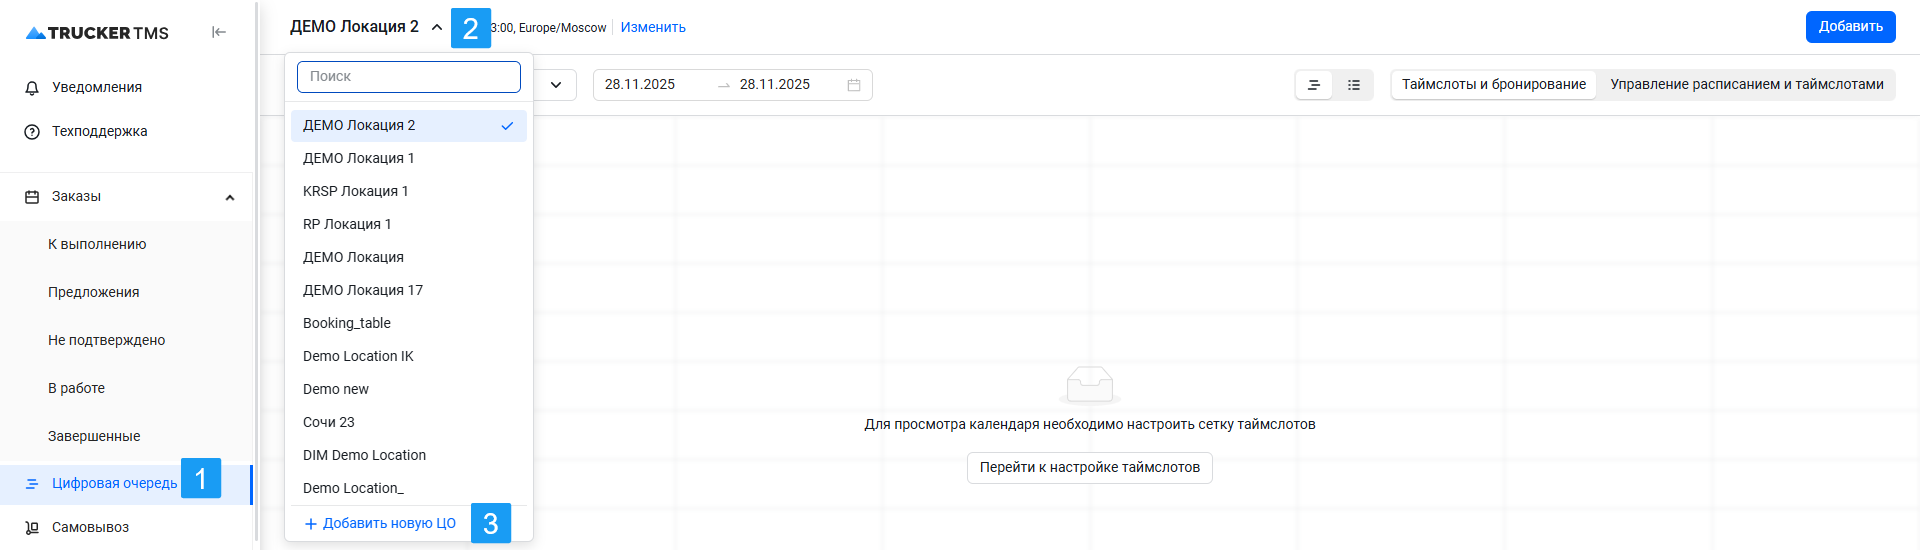
Task: Click Добавить новую ЦО in dropdown
Action: (380, 523)
